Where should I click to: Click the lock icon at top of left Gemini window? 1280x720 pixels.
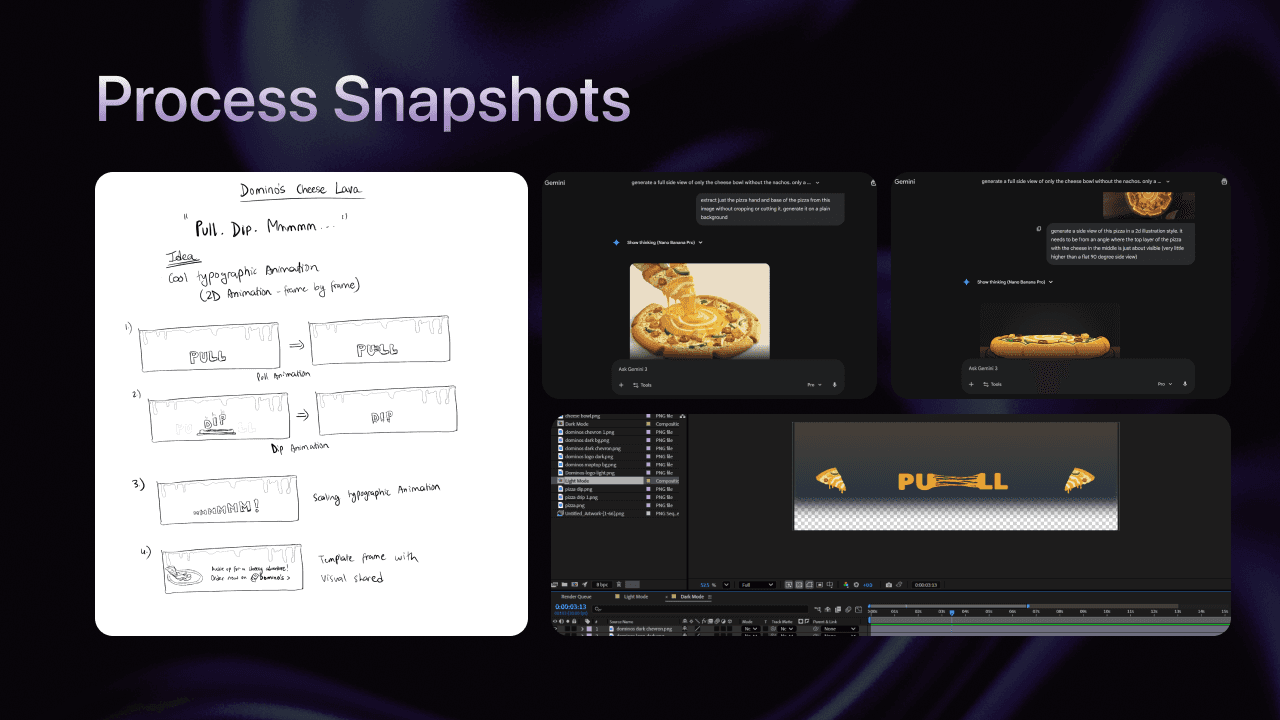[x=873, y=182]
